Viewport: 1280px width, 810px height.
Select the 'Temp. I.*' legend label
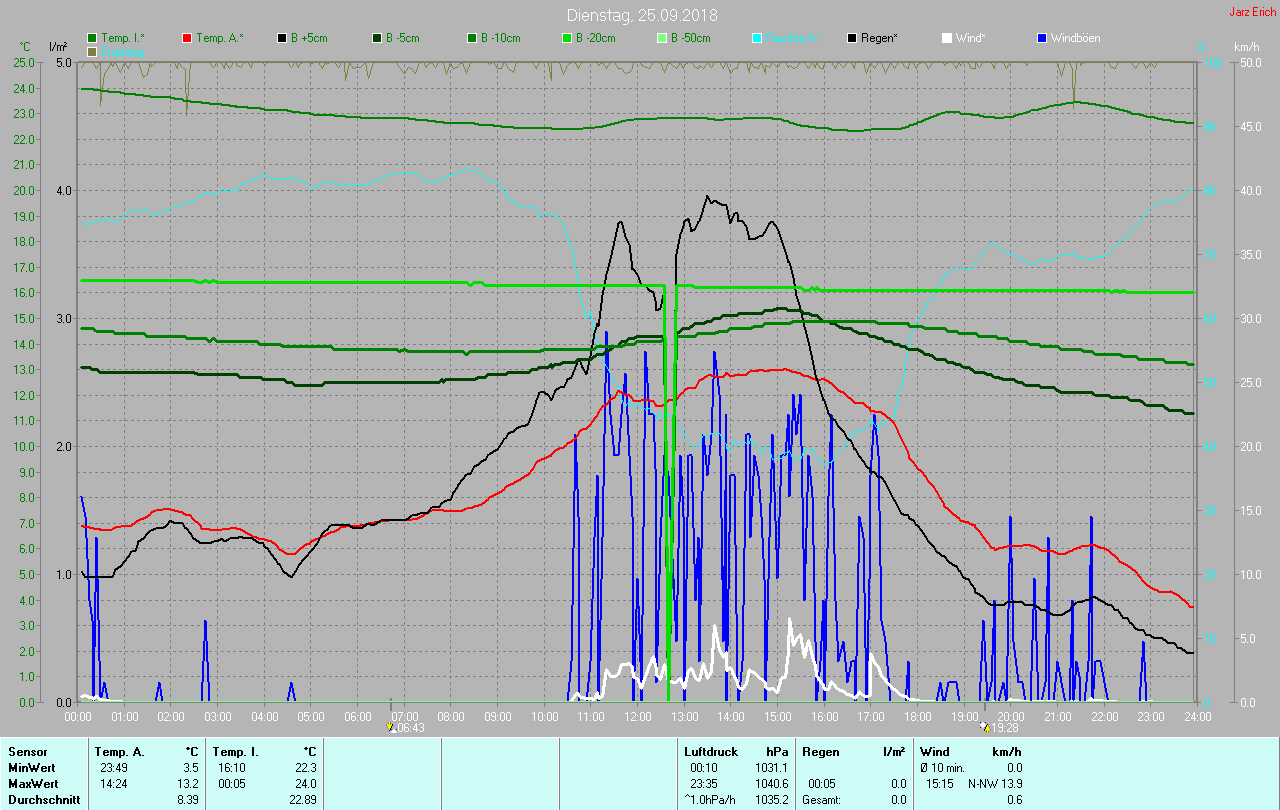(x=123, y=38)
